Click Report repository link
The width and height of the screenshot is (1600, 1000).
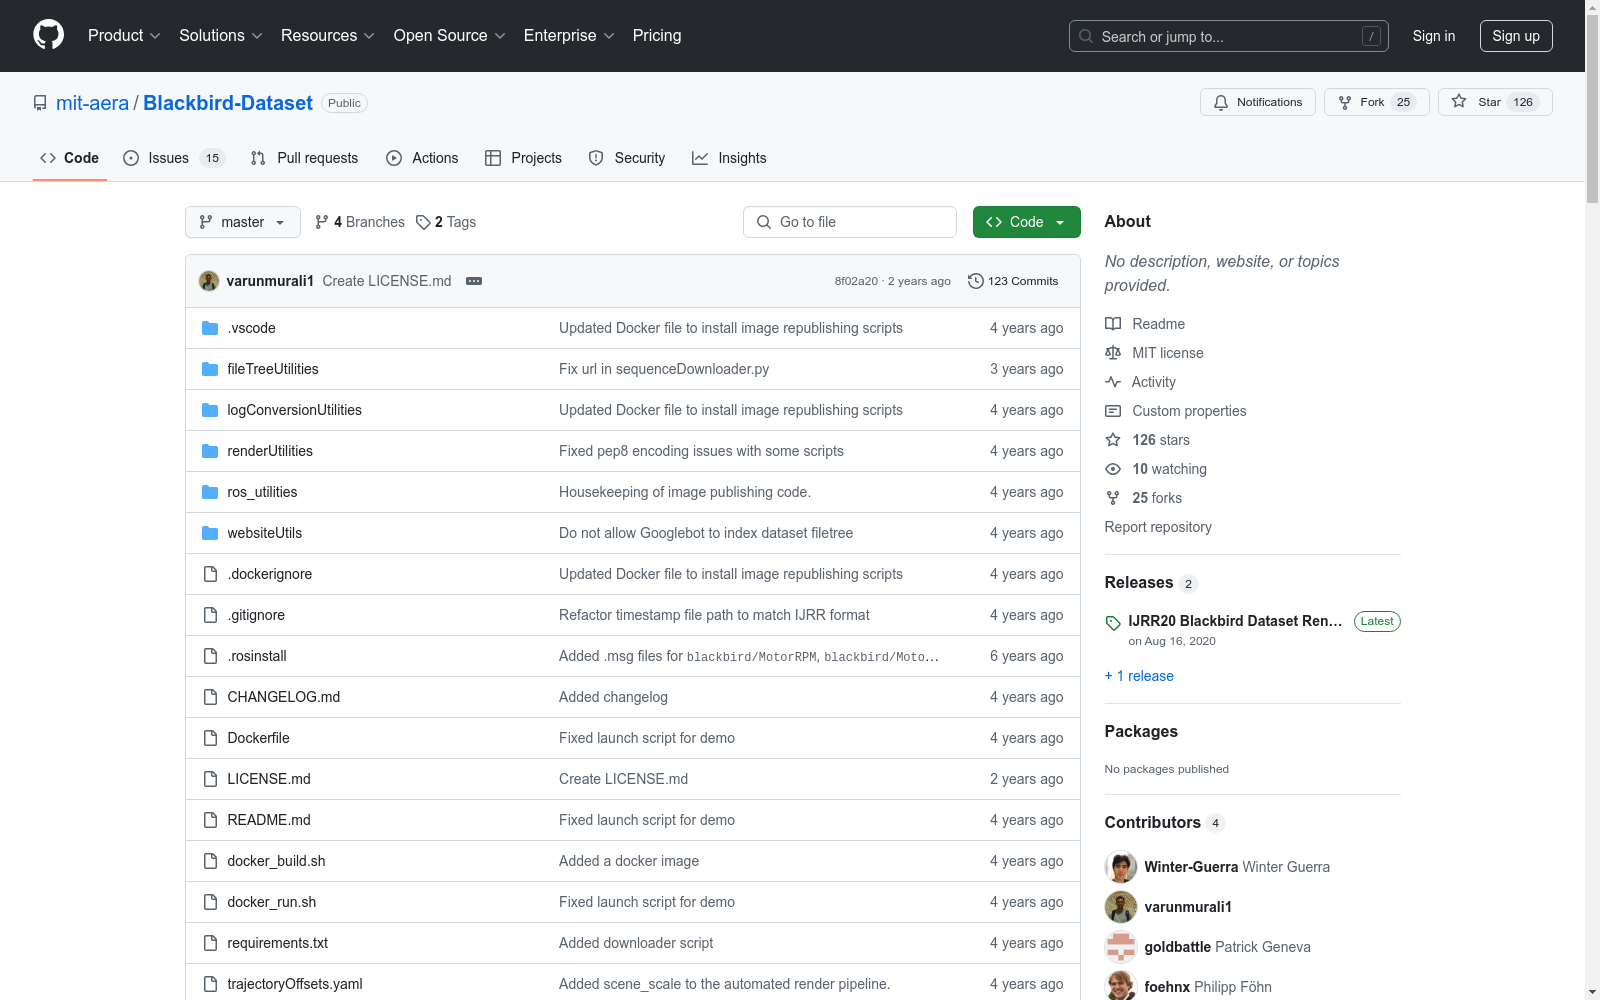coord(1158,527)
